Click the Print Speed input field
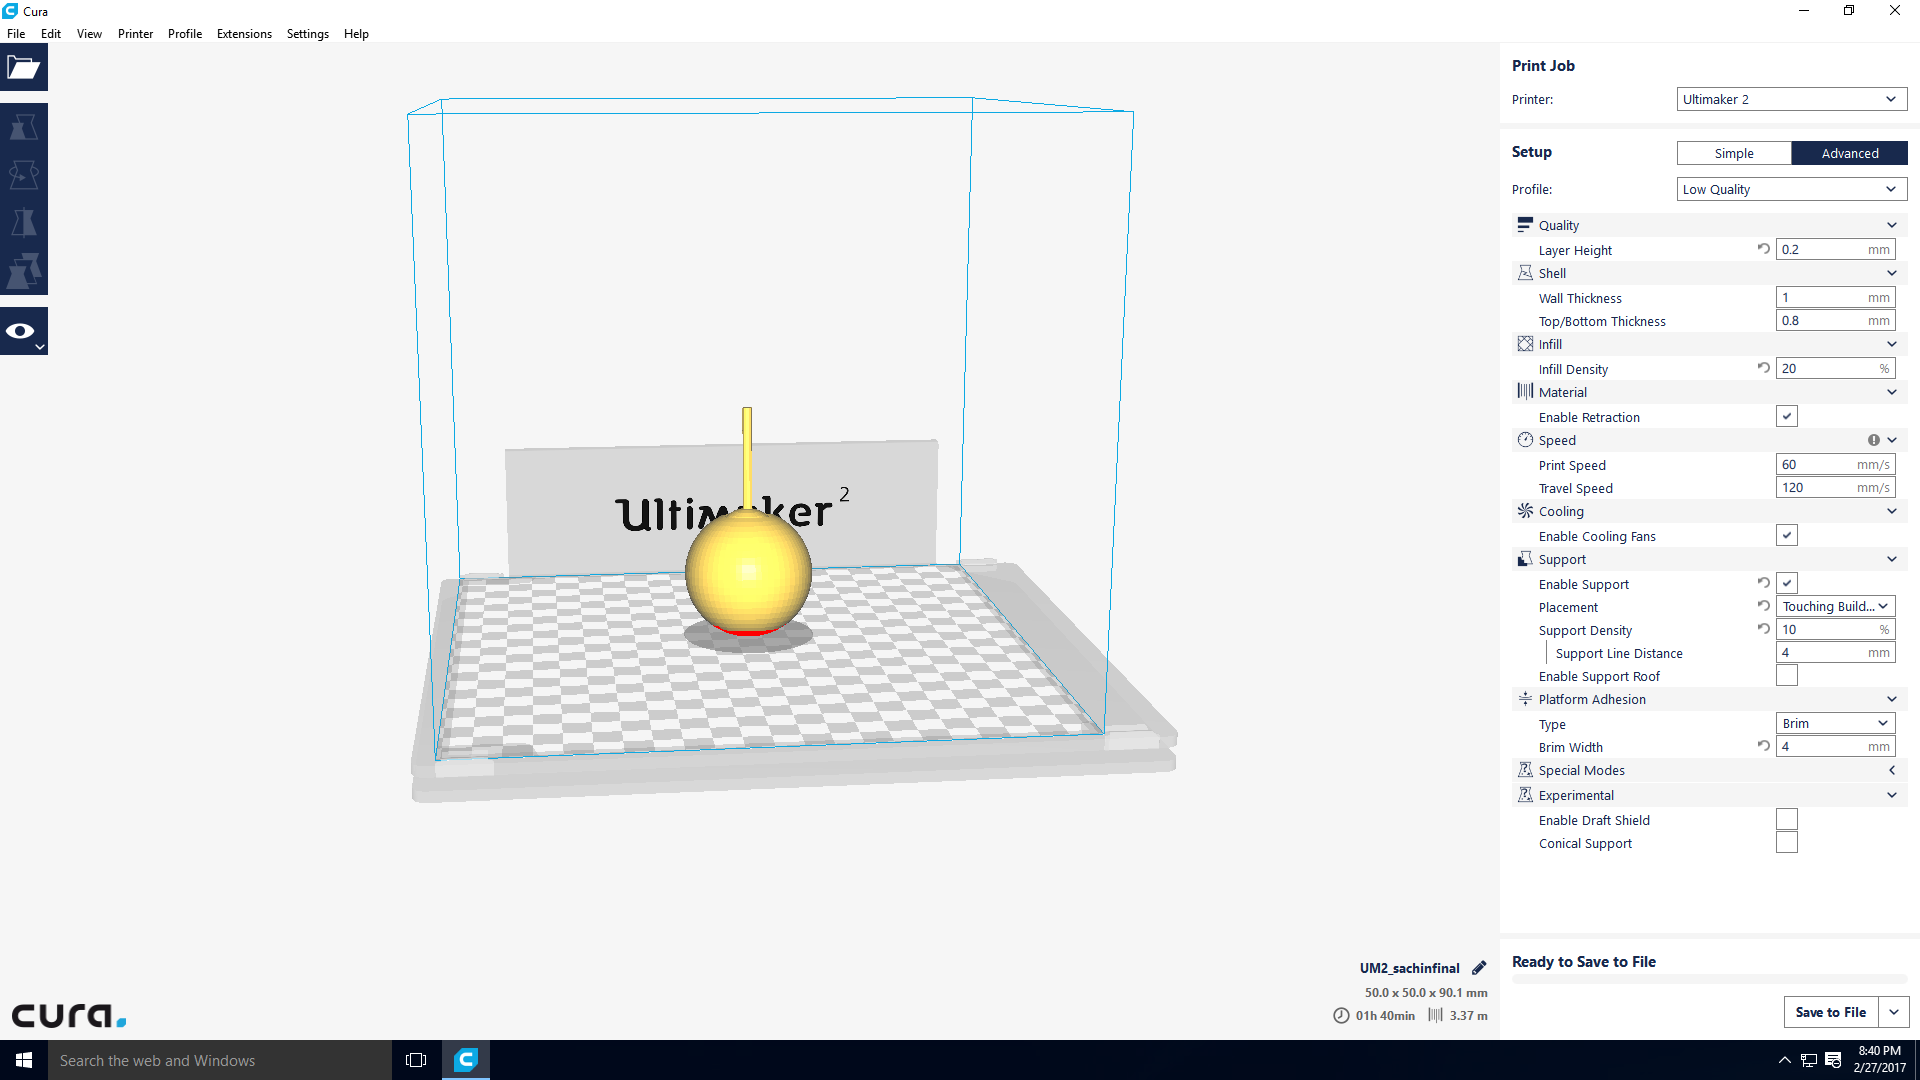This screenshot has height=1080, width=1920. [1836, 464]
